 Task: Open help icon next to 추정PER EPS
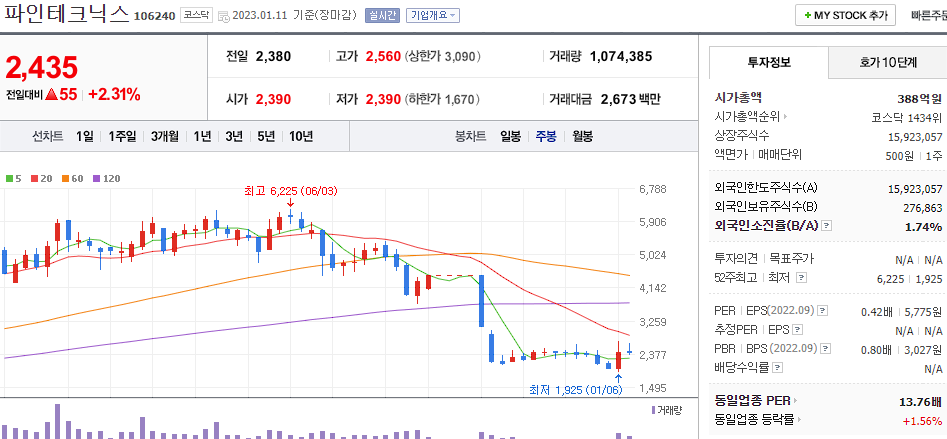(x=798, y=330)
